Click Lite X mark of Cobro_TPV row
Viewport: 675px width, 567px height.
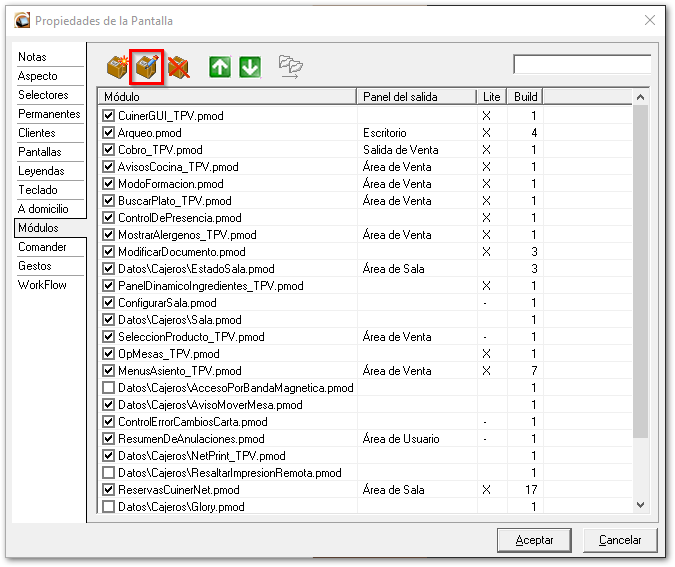[x=486, y=149]
